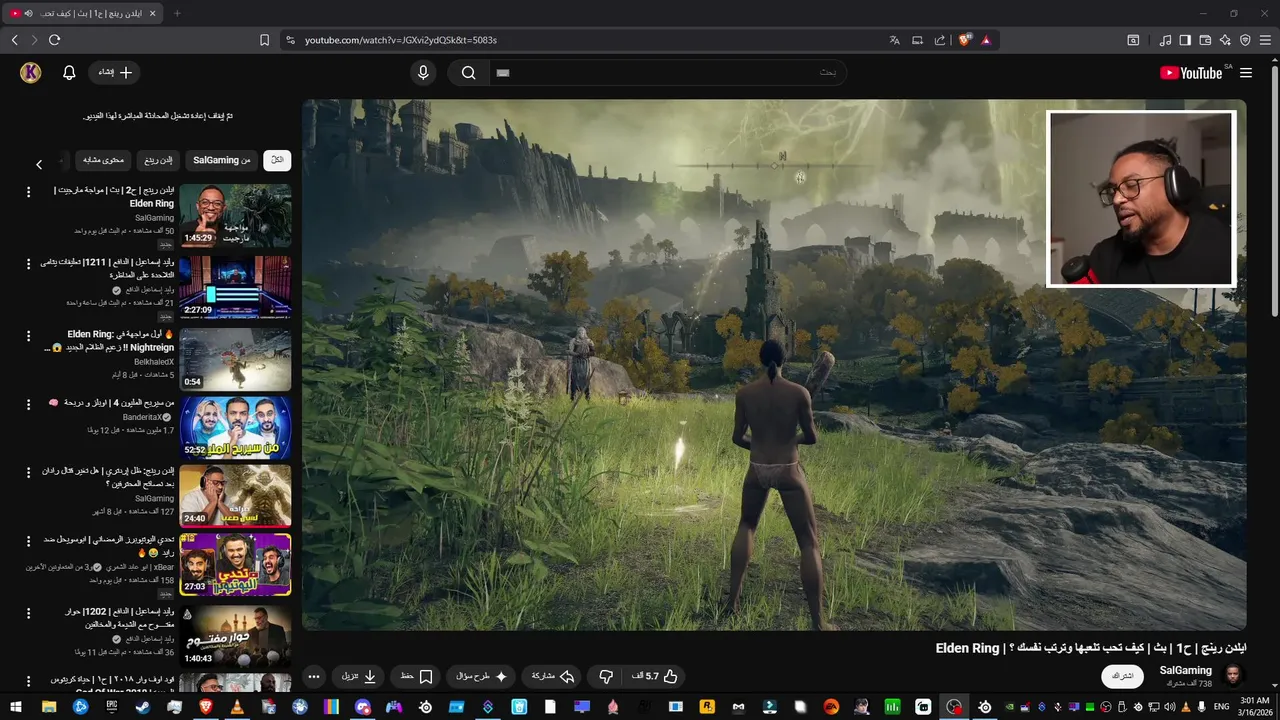1280x720 pixels.
Task: Select the إلدن رينغ filter chip
Action: [158, 160]
